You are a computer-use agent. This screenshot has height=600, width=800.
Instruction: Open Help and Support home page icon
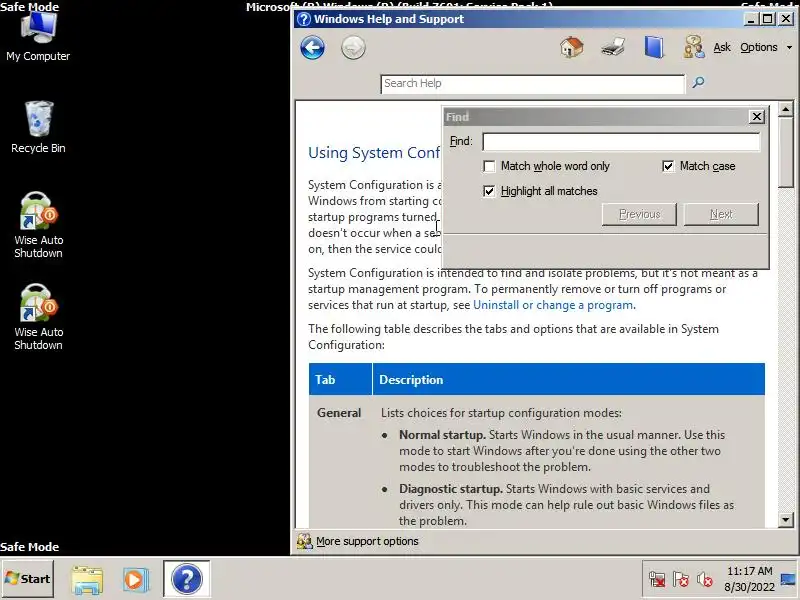pos(571,47)
